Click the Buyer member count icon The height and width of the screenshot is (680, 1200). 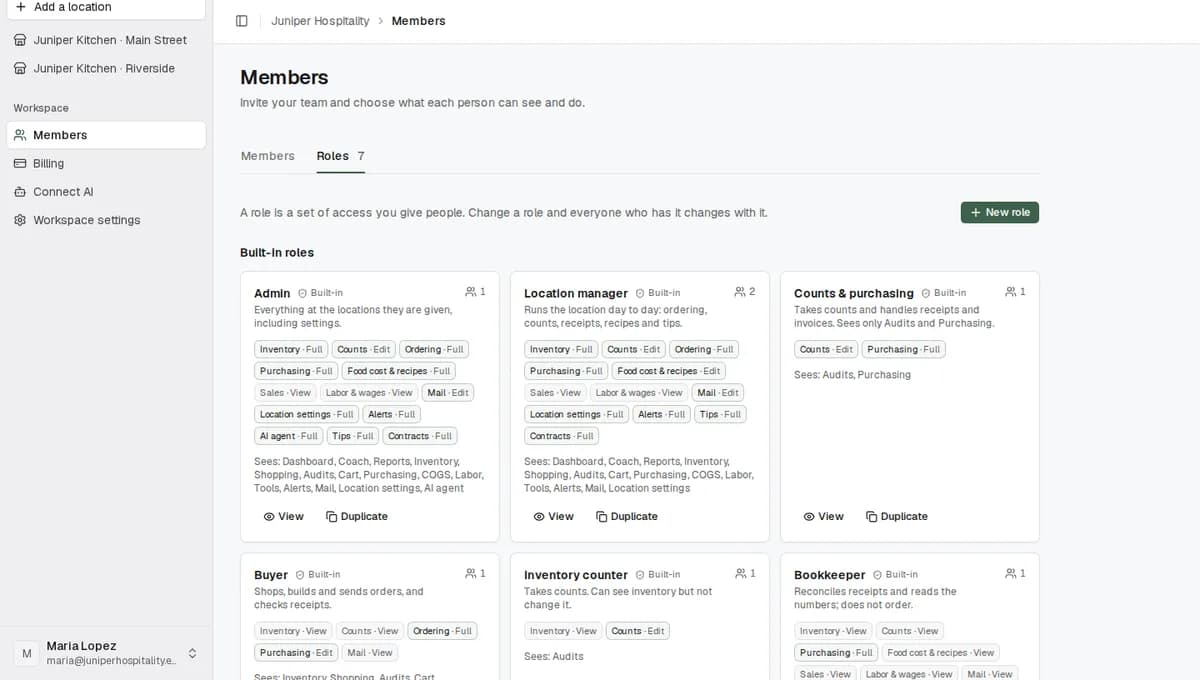coord(471,574)
